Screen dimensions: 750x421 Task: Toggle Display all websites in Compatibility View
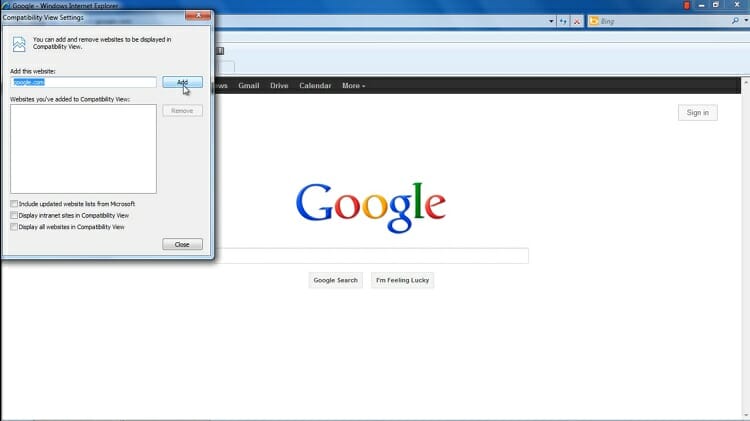tap(14, 227)
